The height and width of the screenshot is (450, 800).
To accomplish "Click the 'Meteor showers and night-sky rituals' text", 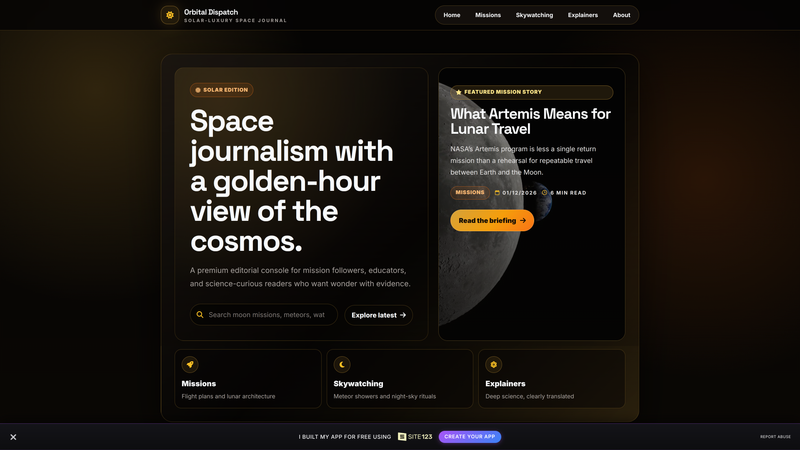I will pyautogui.click(x=385, y=396).
